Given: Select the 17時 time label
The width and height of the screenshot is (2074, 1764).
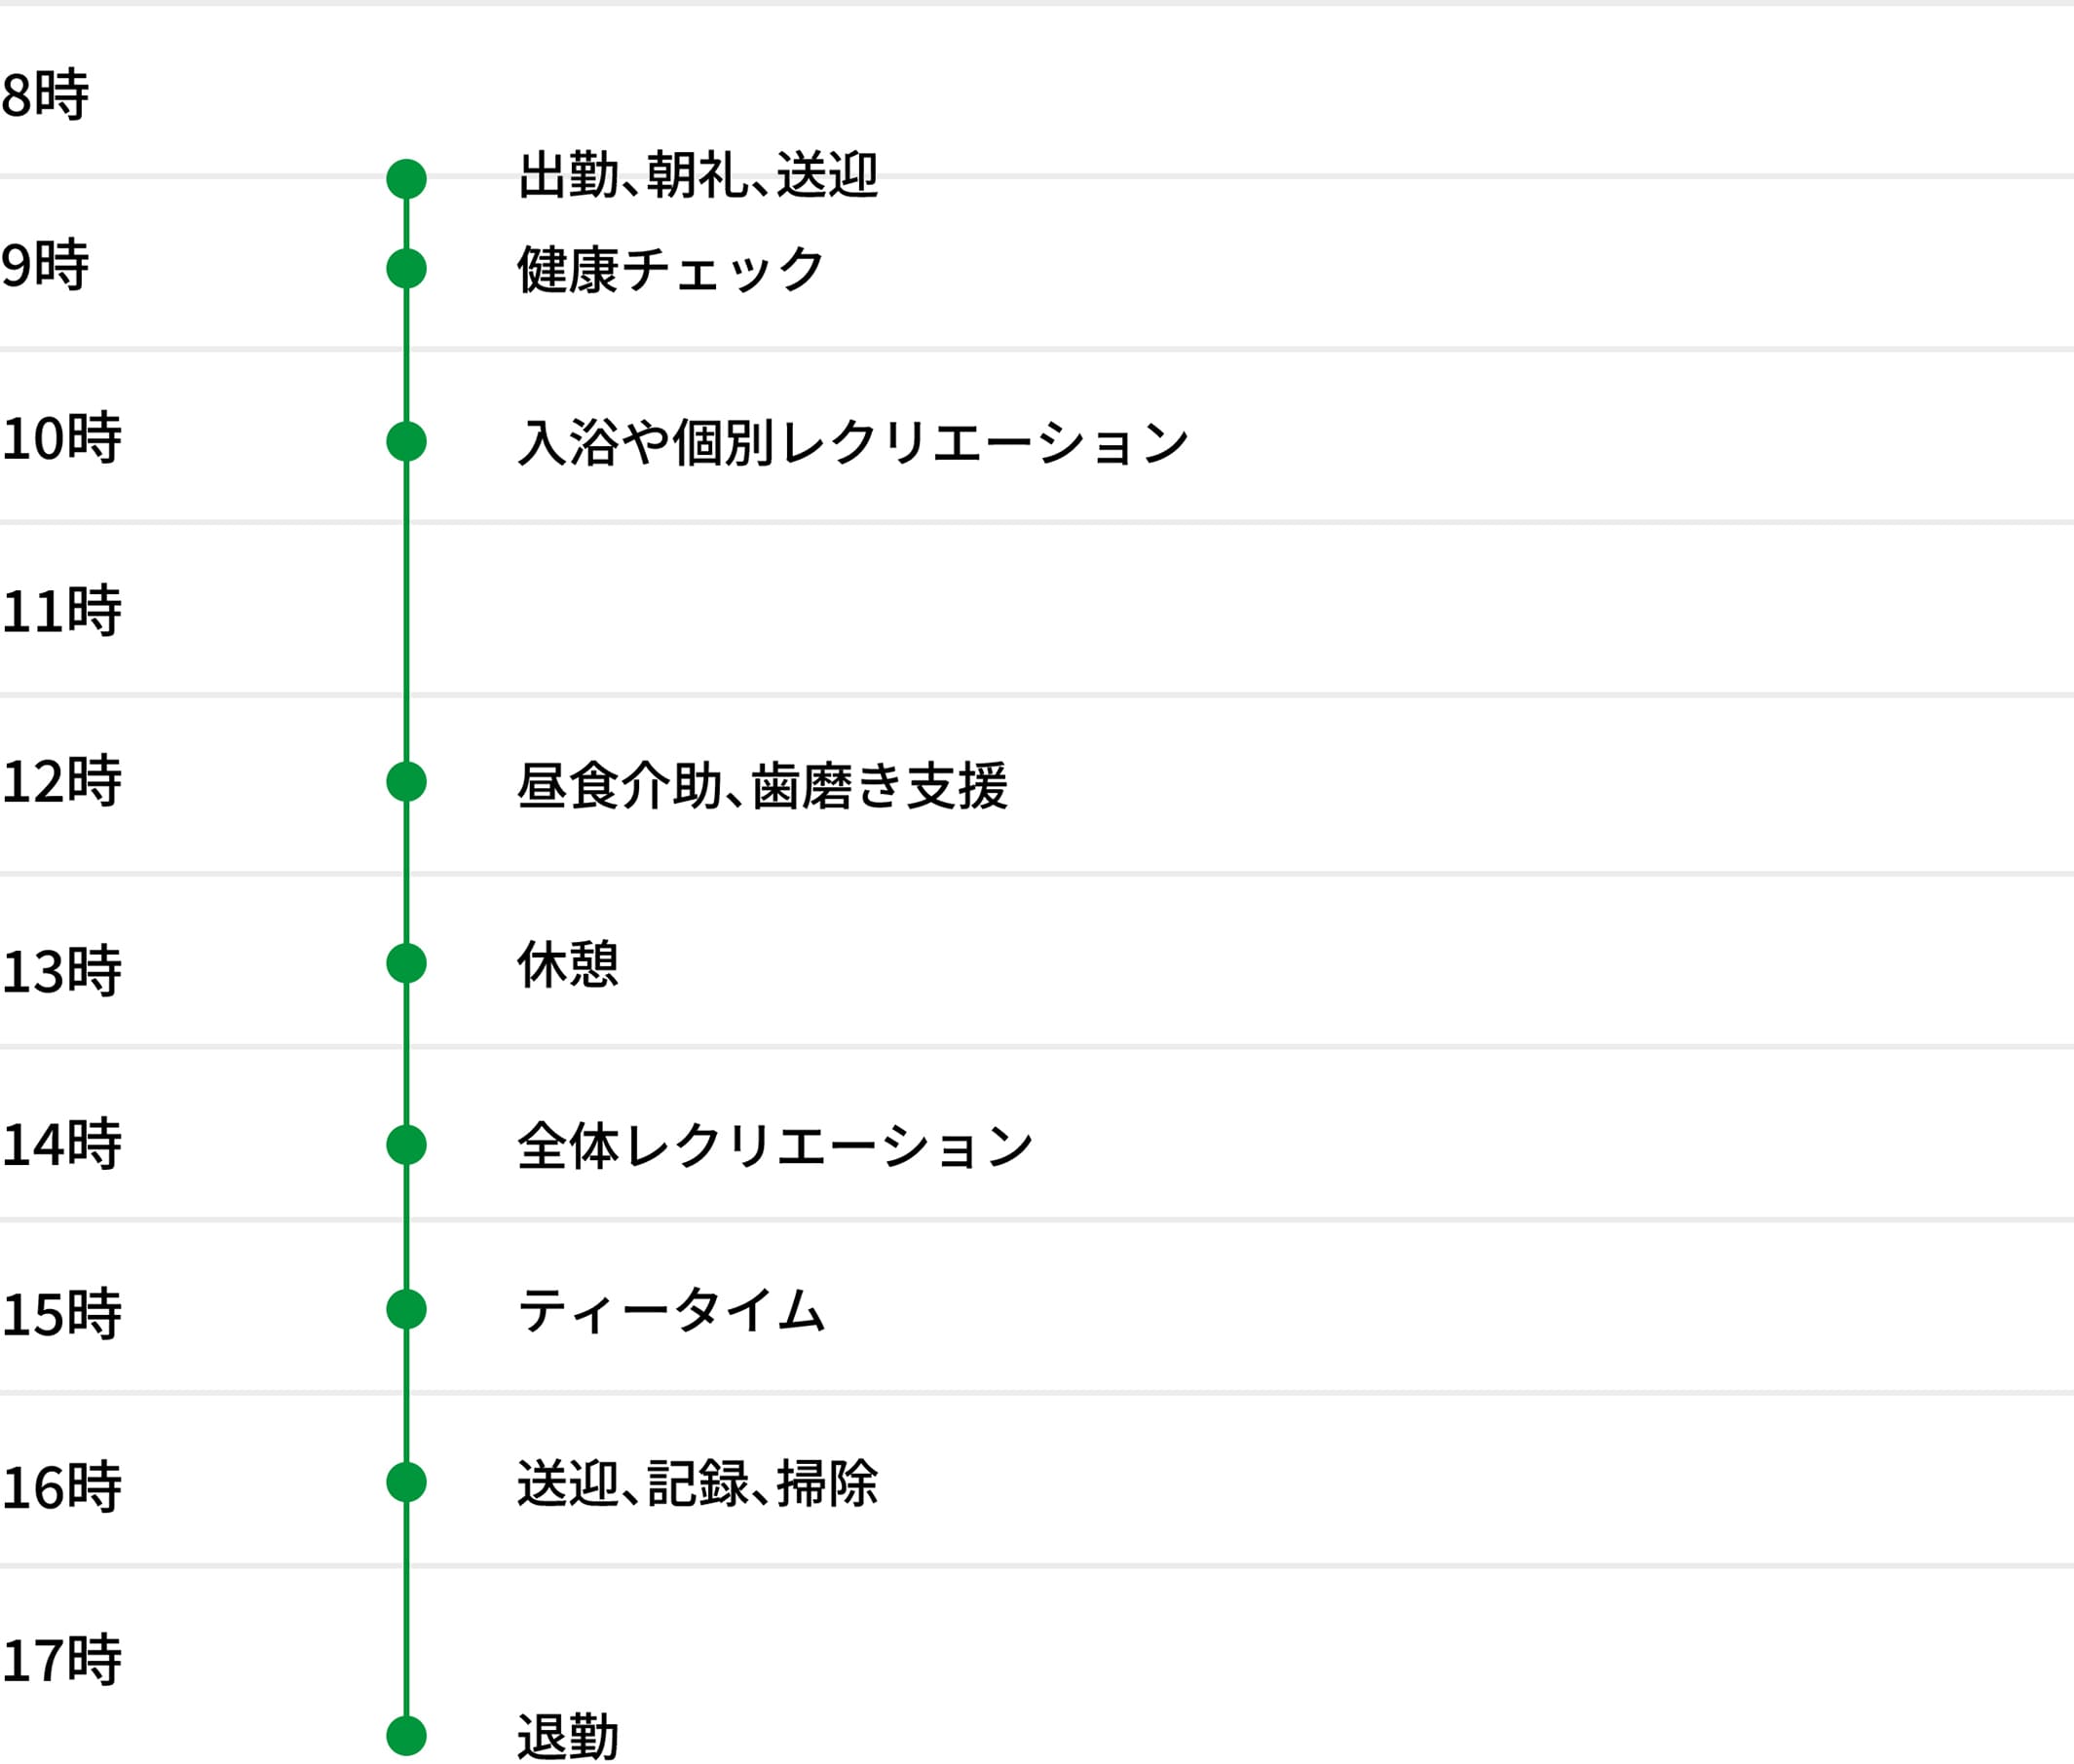Looking at the screenshot, I should pyautogui.click(x=61, y=1660).
